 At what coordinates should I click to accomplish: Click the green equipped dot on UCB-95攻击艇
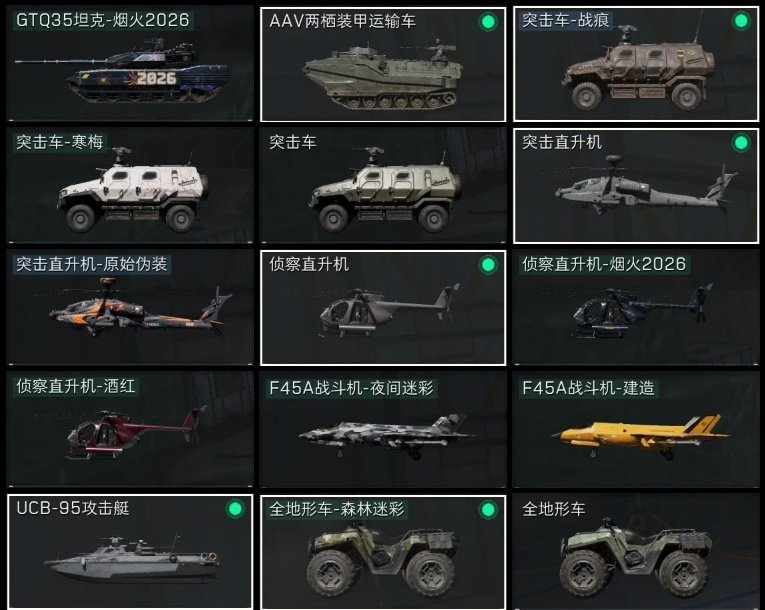[x=235, y=508]
